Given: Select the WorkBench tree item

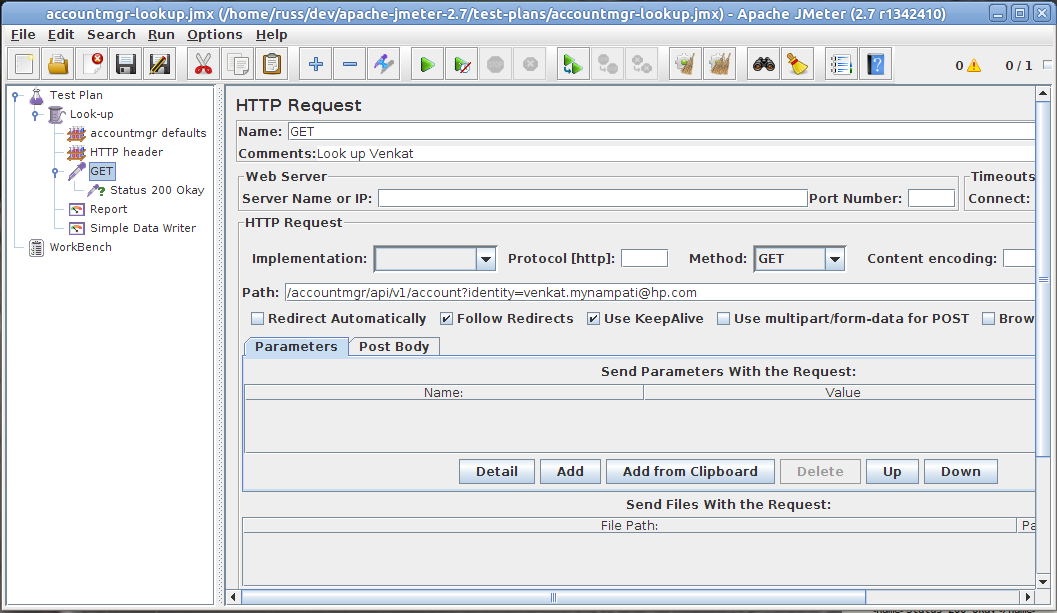Looking at the screenshot, I should [80, 247].
